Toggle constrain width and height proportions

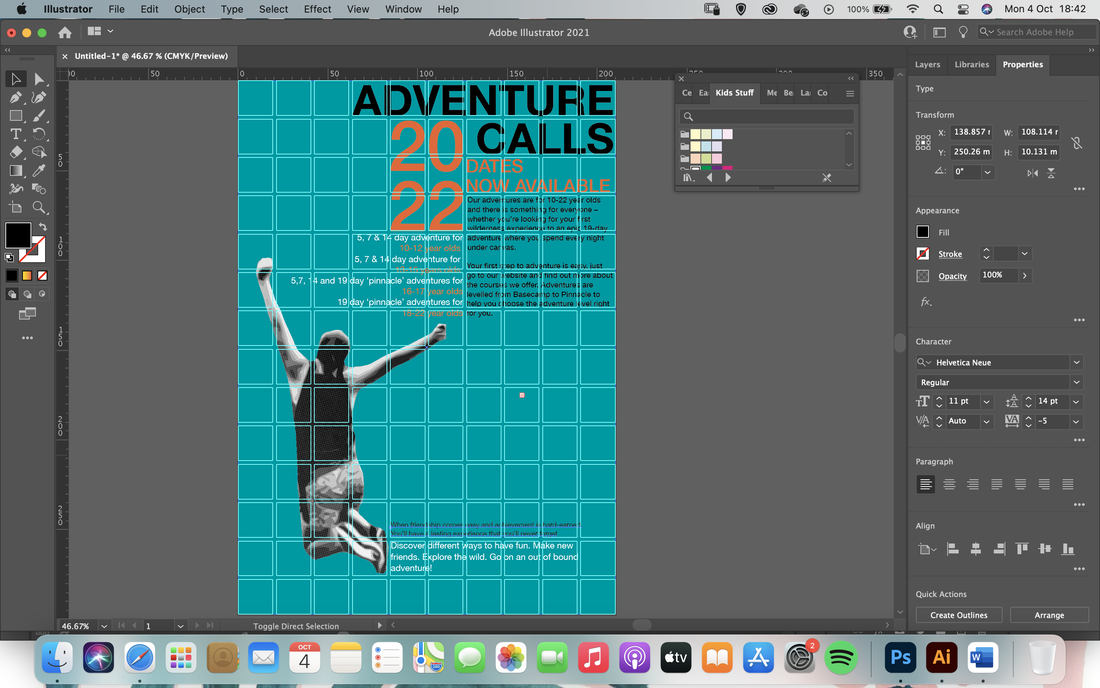(x=1076, y=142)
